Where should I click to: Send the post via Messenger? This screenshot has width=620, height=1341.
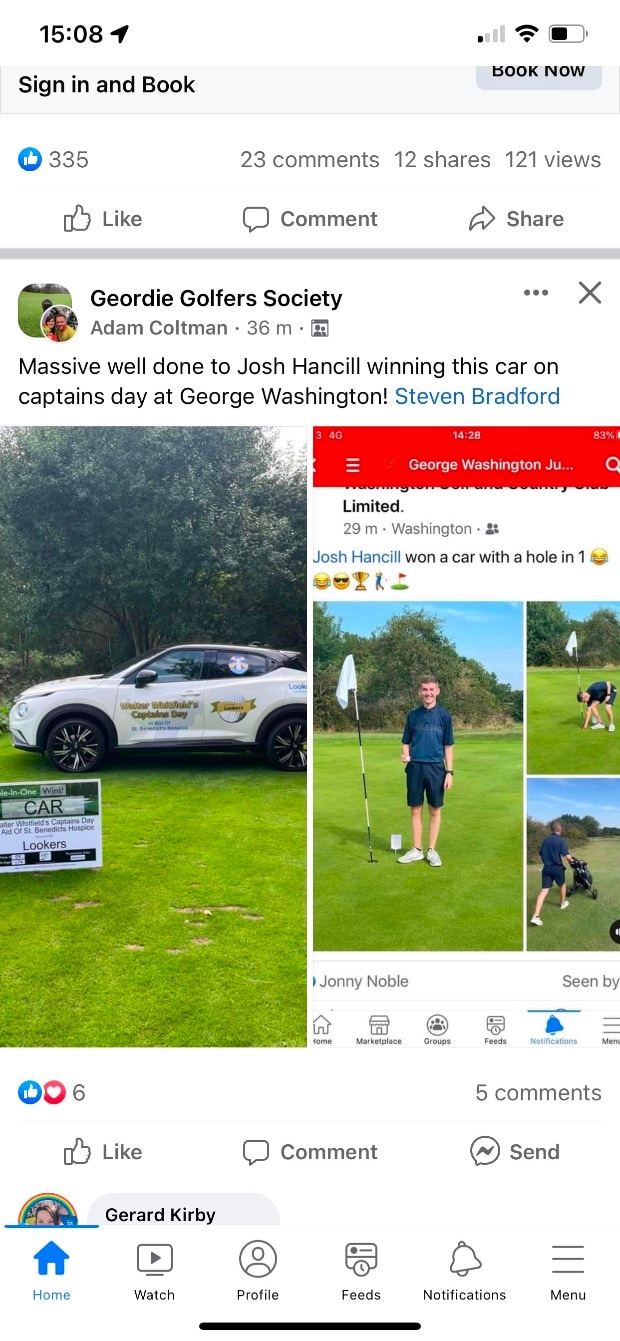(515, 1152)
